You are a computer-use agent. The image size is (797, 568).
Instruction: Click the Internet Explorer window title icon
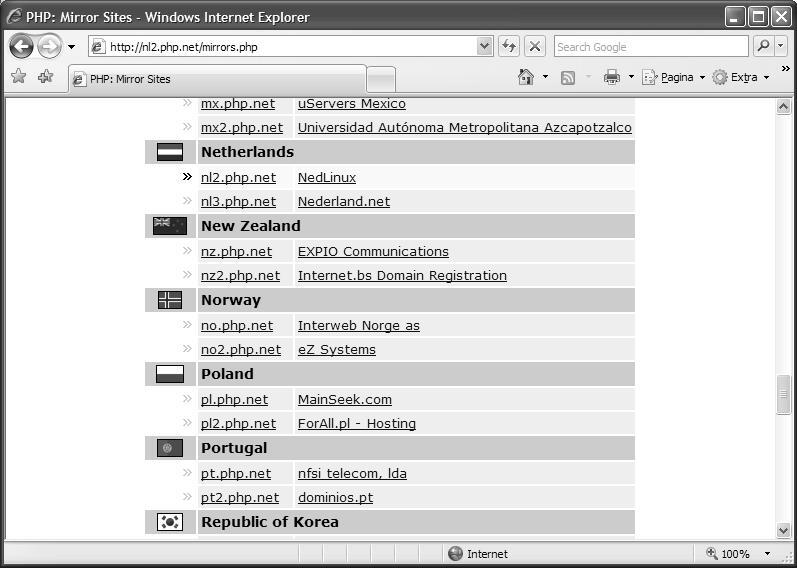click(x=14, y=16)
